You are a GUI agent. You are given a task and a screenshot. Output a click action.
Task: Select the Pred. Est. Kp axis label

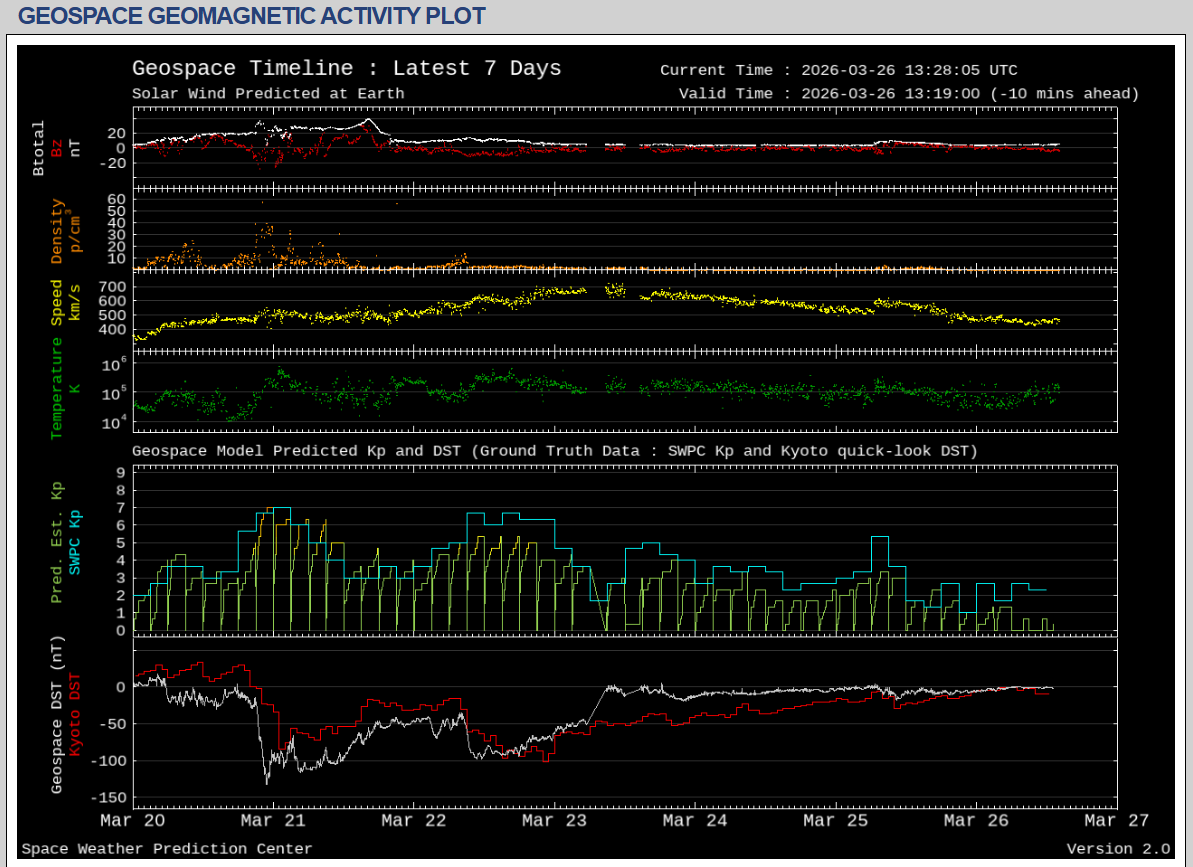[57, 542]
